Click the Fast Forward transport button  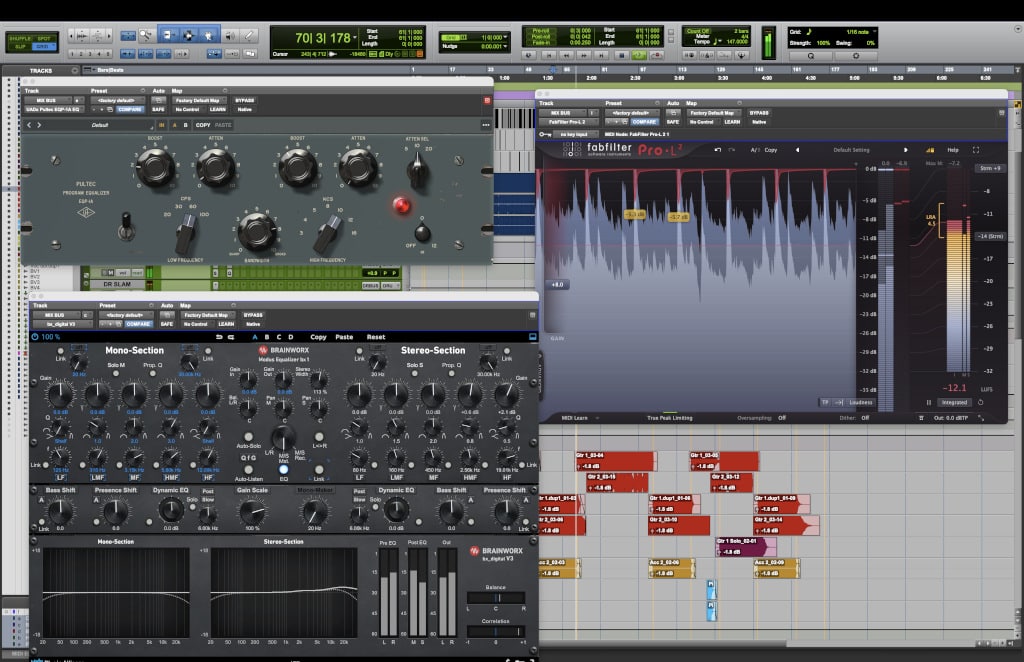584,56
